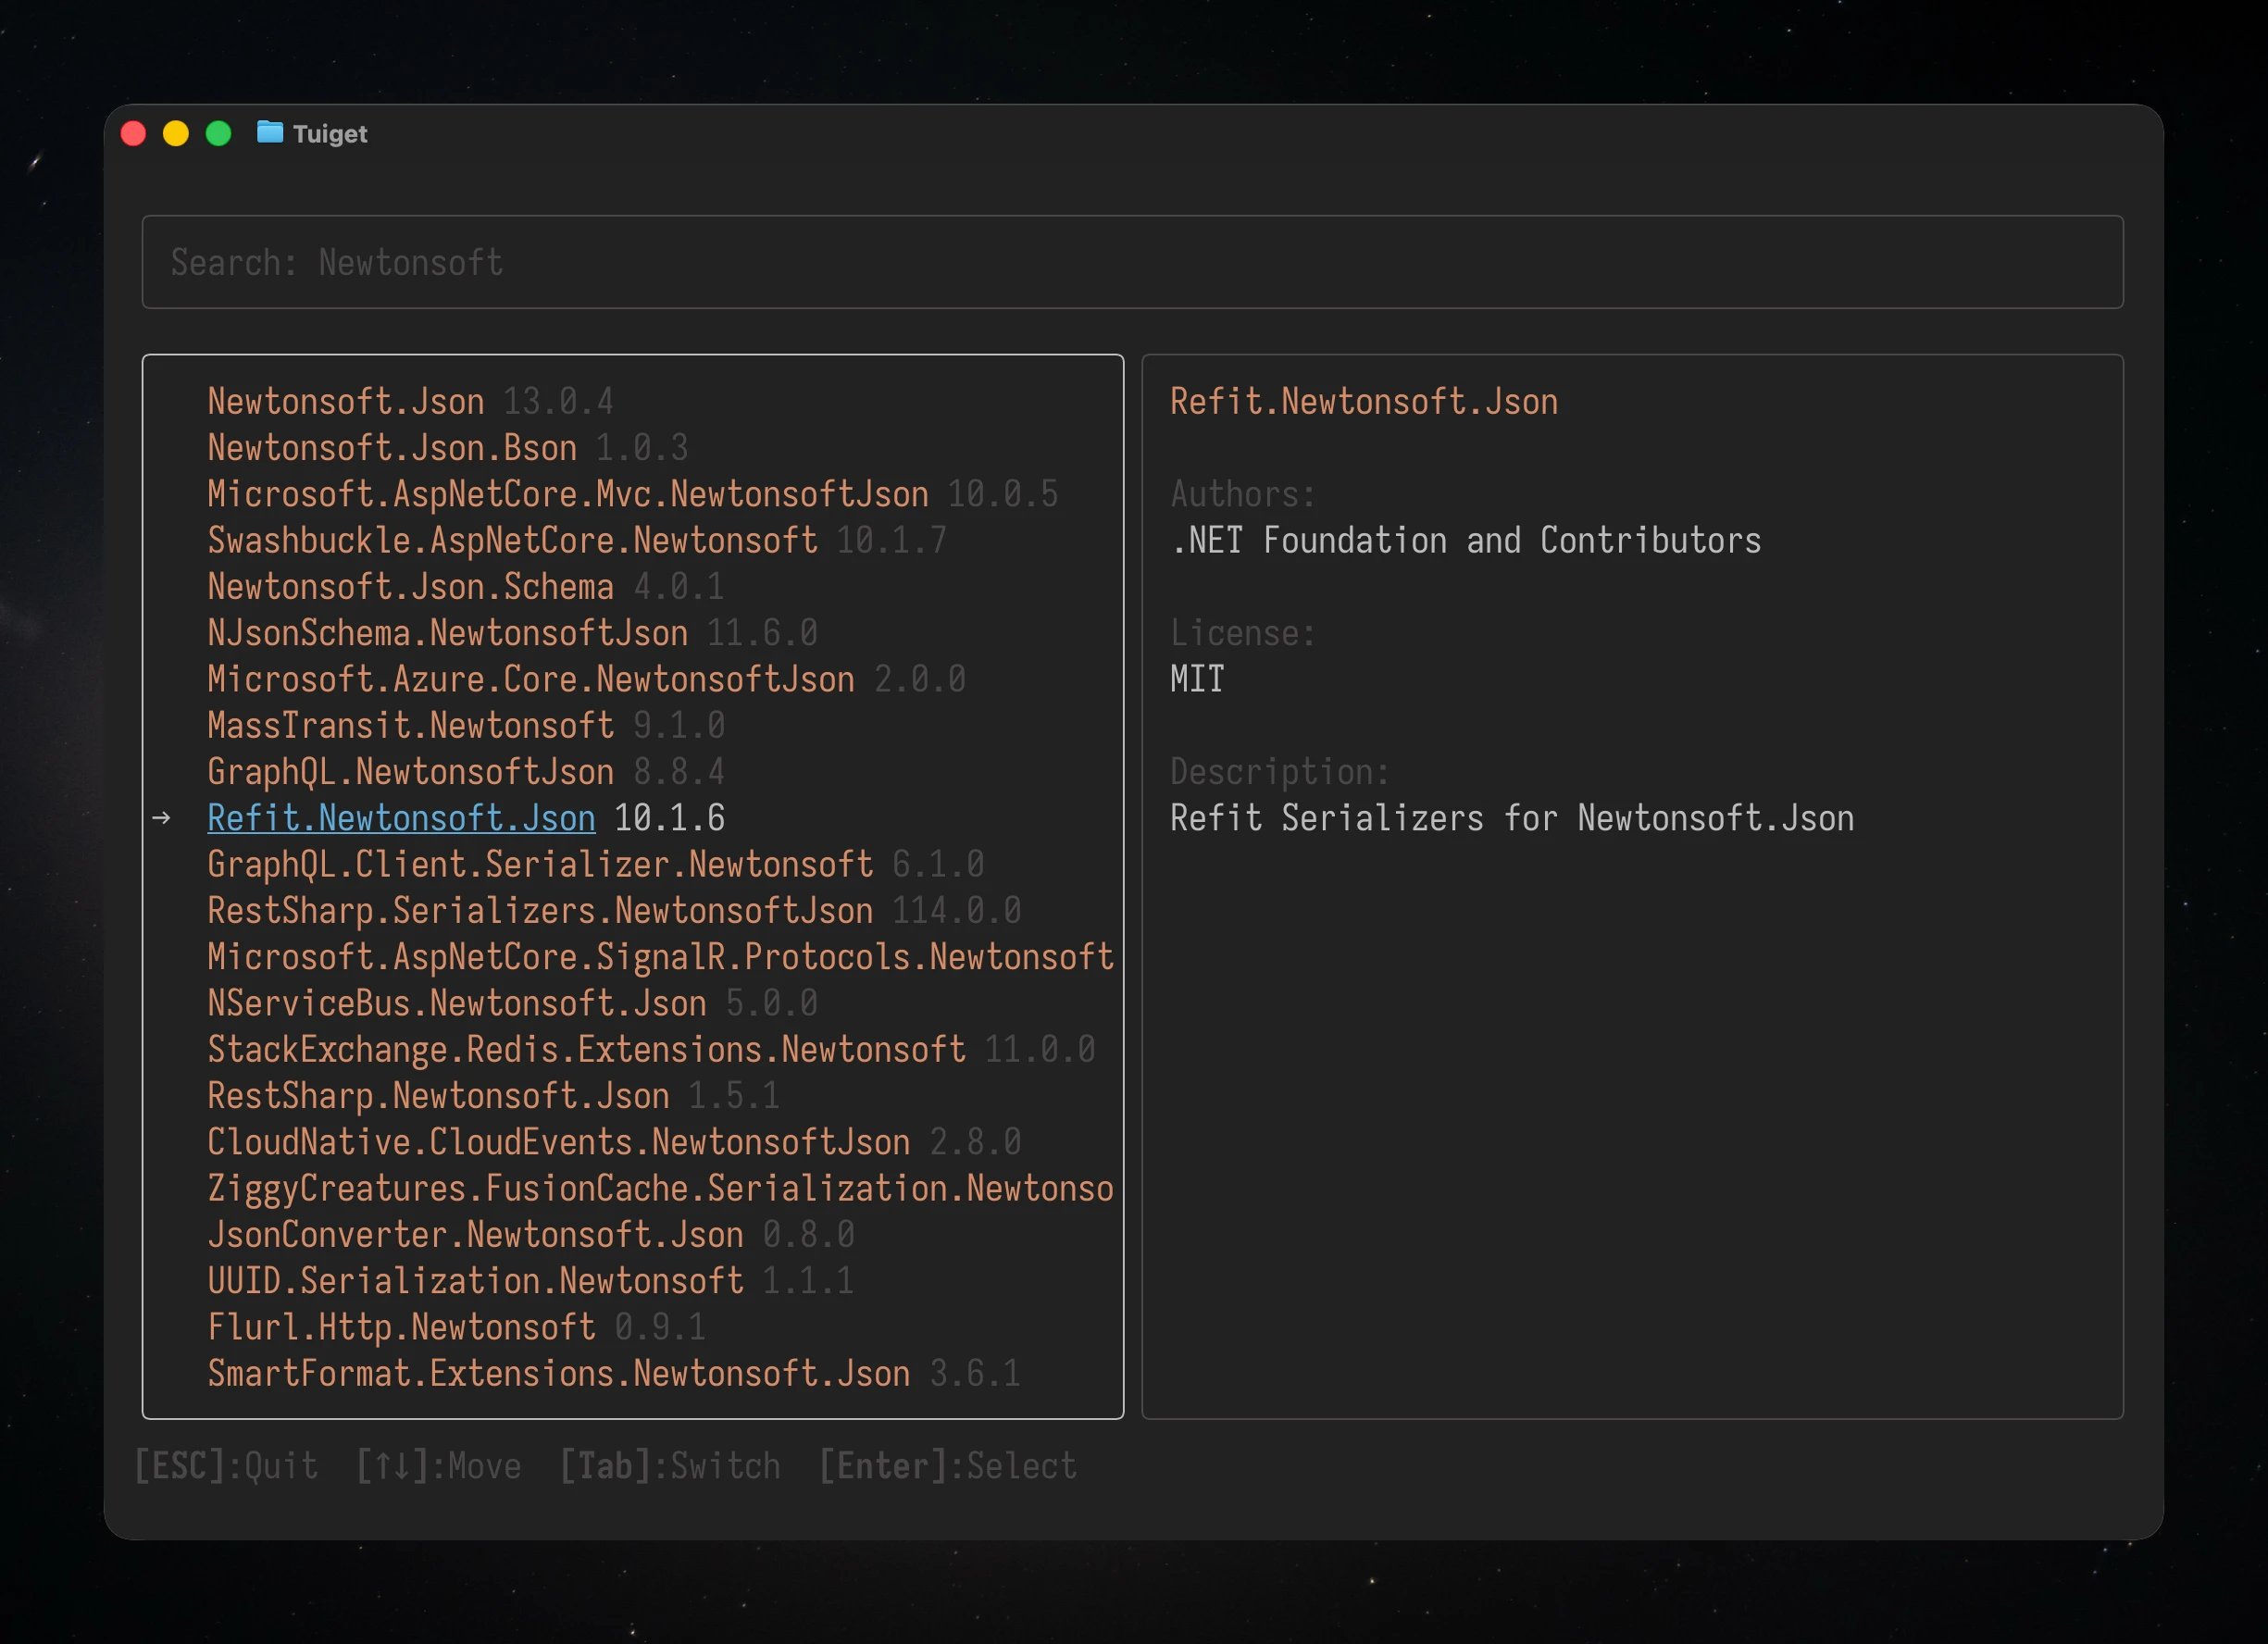Open the highlighted Refit.Newtonsoft.Json link
This screenshot has width=2268, height=1644.
[401, 818]
